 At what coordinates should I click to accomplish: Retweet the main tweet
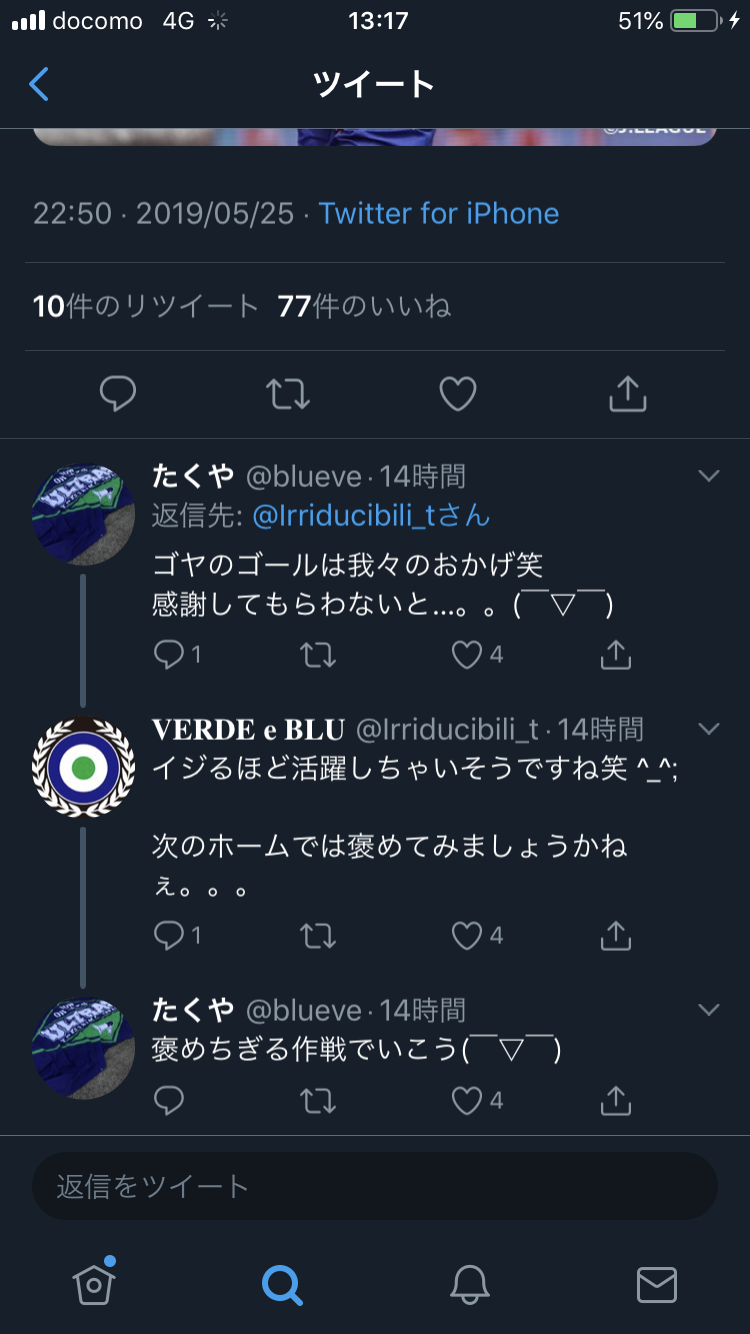288,395
